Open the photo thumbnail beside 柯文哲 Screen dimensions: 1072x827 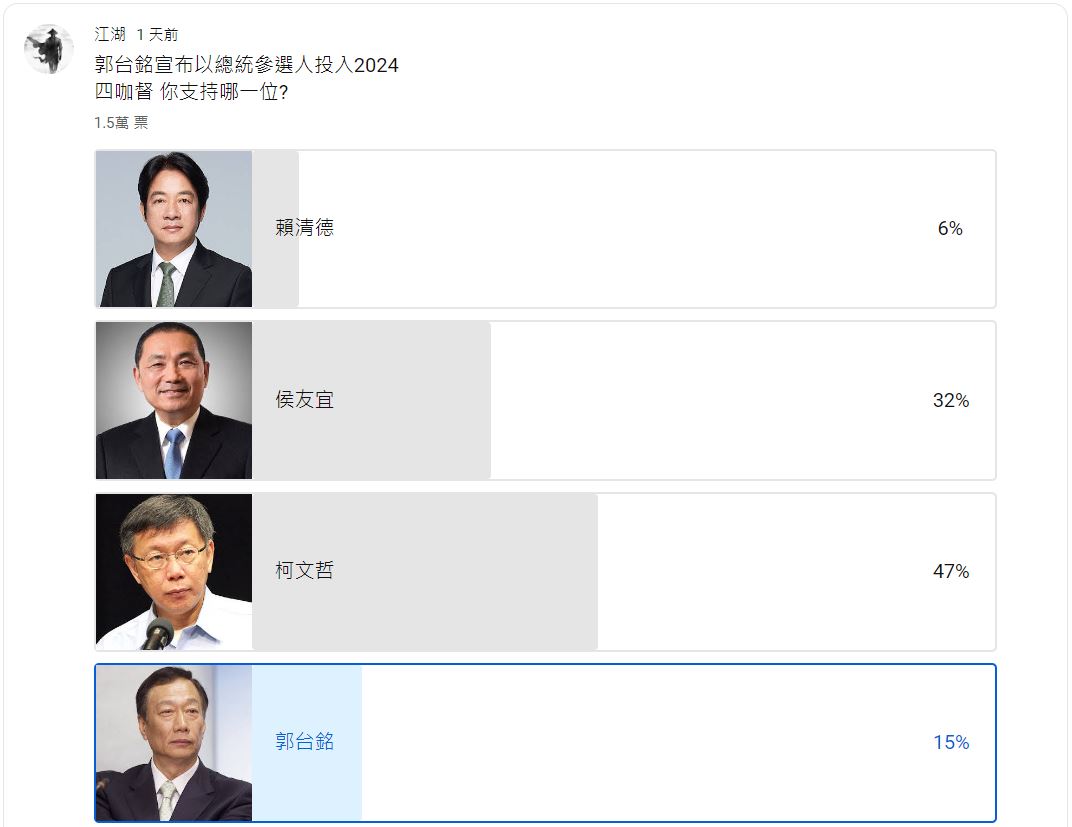coord(174,572)
